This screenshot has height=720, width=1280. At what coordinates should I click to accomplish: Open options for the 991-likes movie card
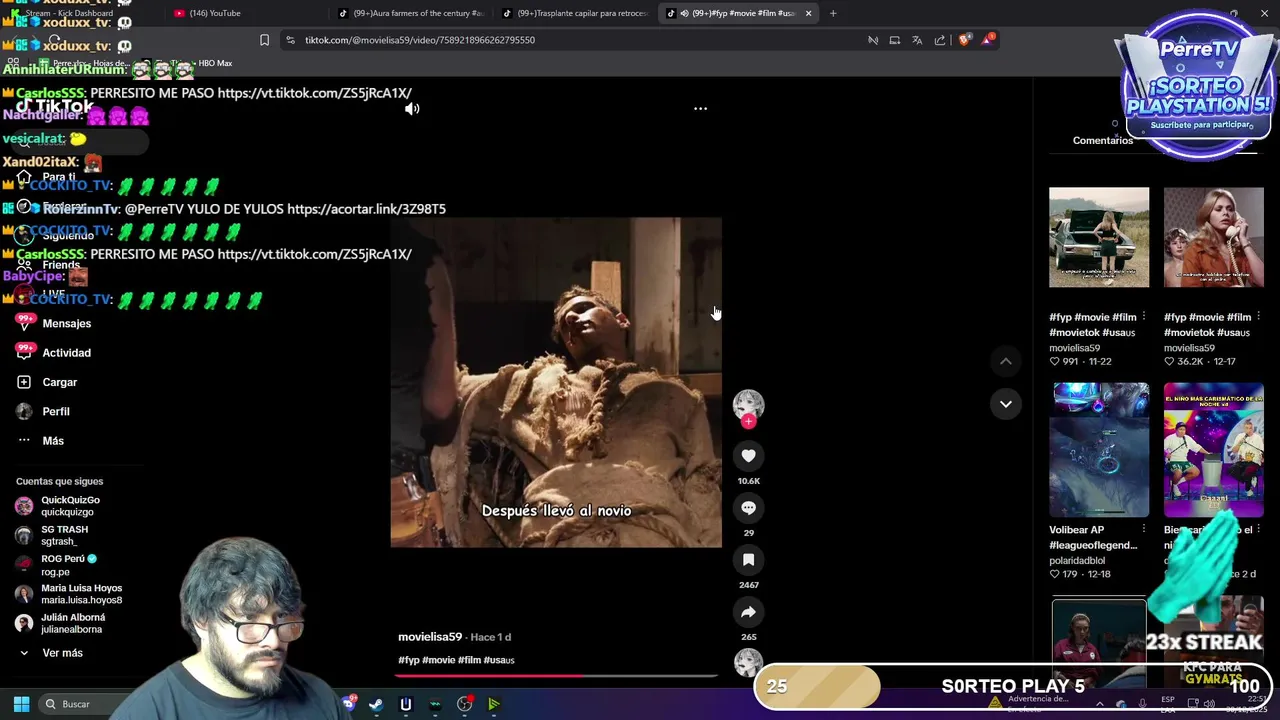pos(1144,317)
